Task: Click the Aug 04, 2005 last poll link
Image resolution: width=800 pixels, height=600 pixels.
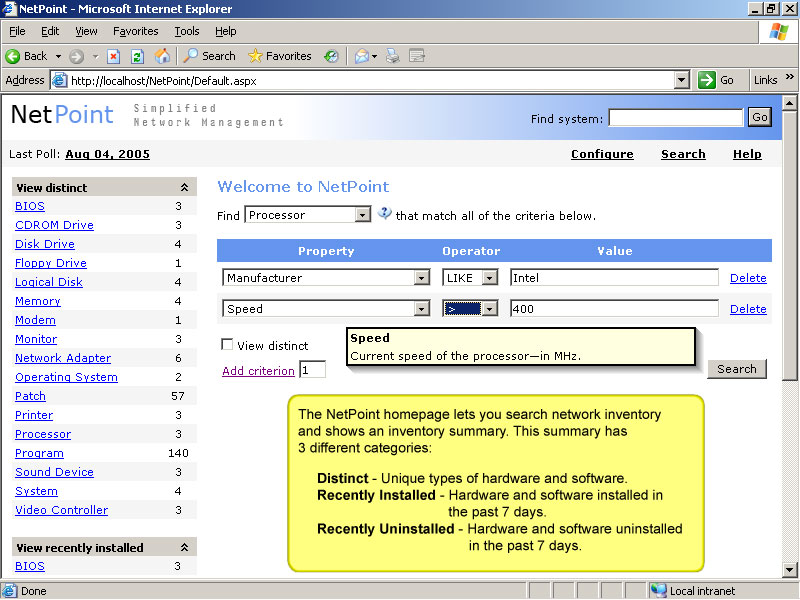Action: click(x=108, y=154)
